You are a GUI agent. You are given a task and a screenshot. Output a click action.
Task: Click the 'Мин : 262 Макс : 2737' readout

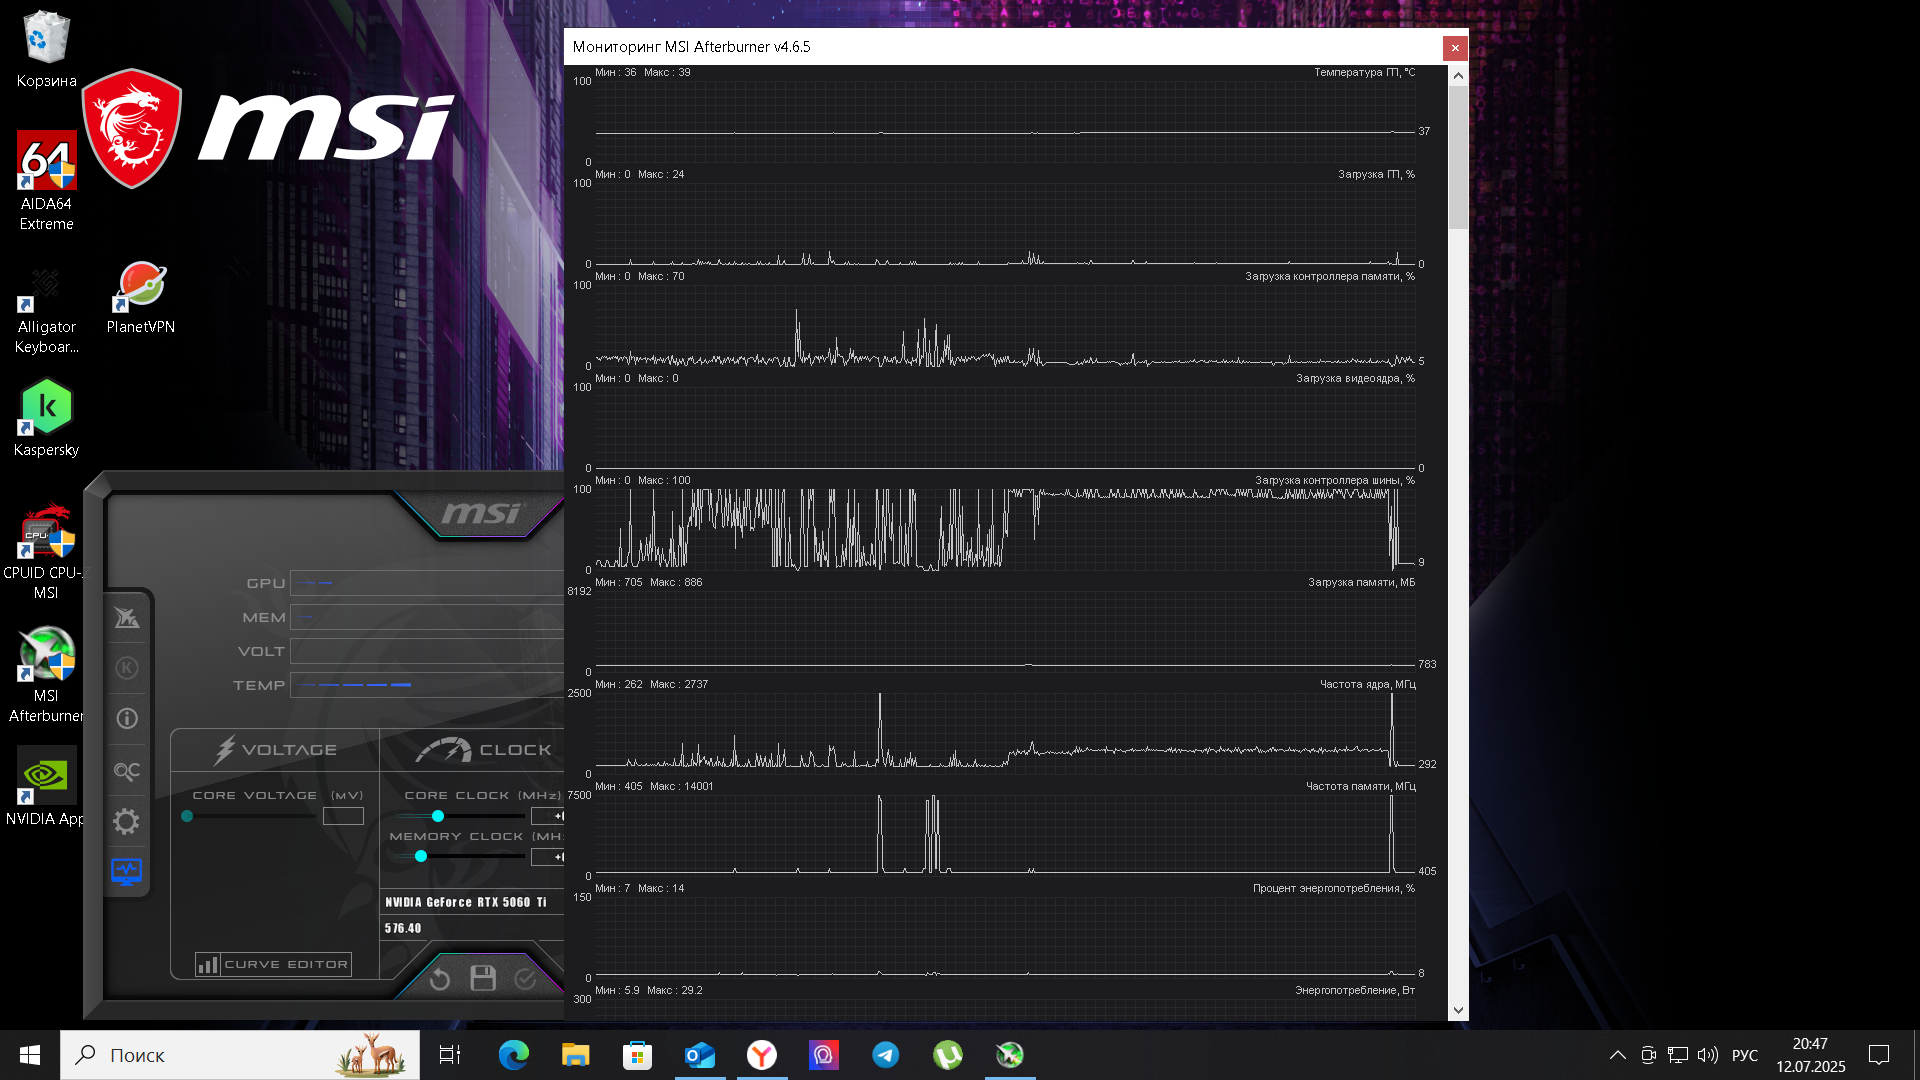click(652, 684)
